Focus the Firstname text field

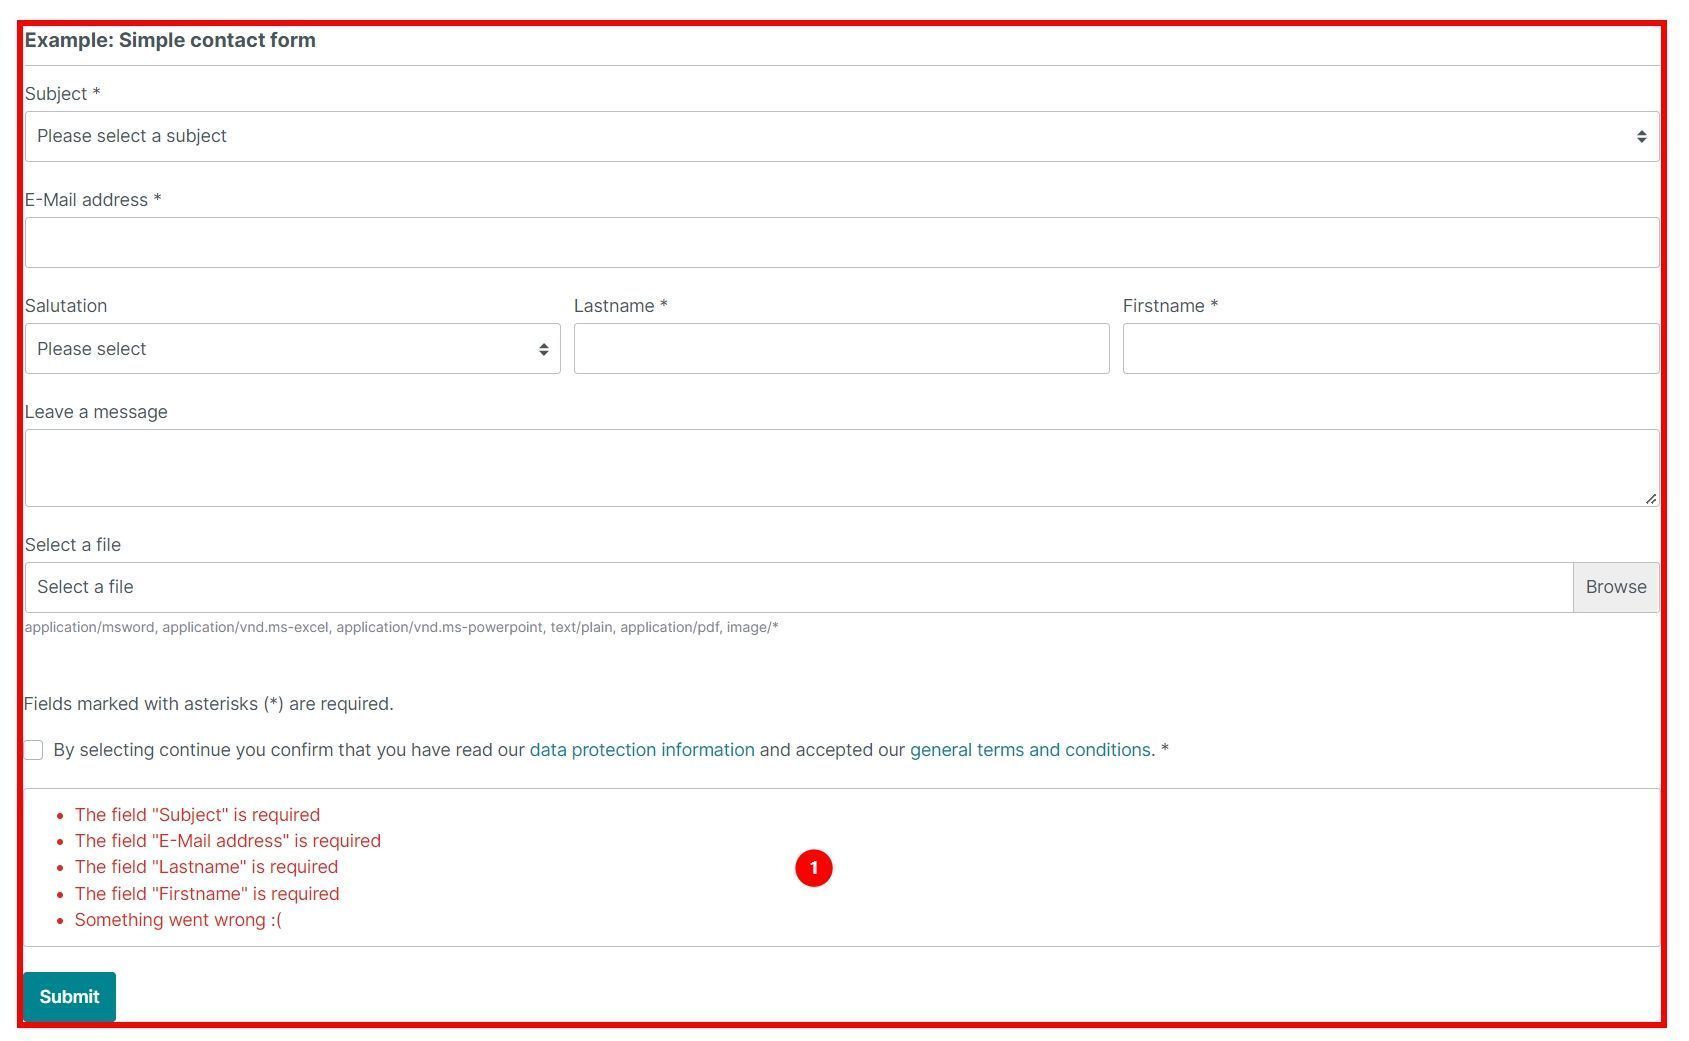coord(1390,349)
